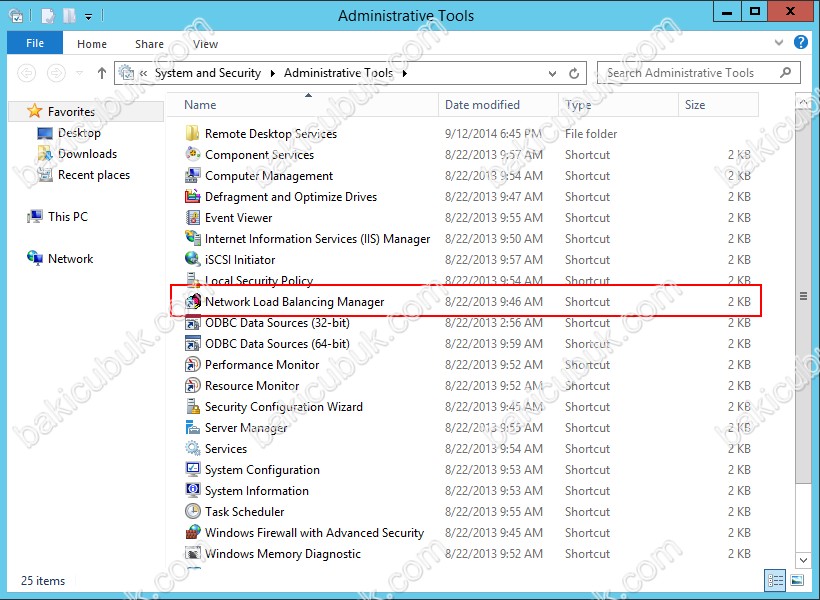The width and height of the screenshot is (820, 600).
Task: Select the Defragment and Optimize Drives icon
Action: pyautogui.click(x=192, y=196)
